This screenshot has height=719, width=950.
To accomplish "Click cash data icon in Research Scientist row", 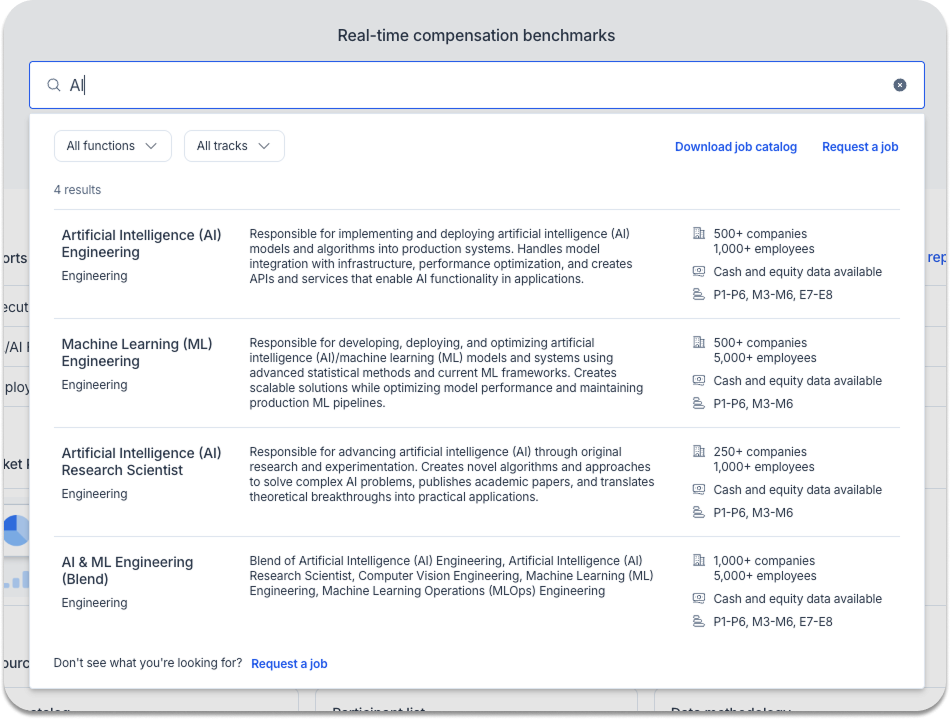I will [699, 489].
